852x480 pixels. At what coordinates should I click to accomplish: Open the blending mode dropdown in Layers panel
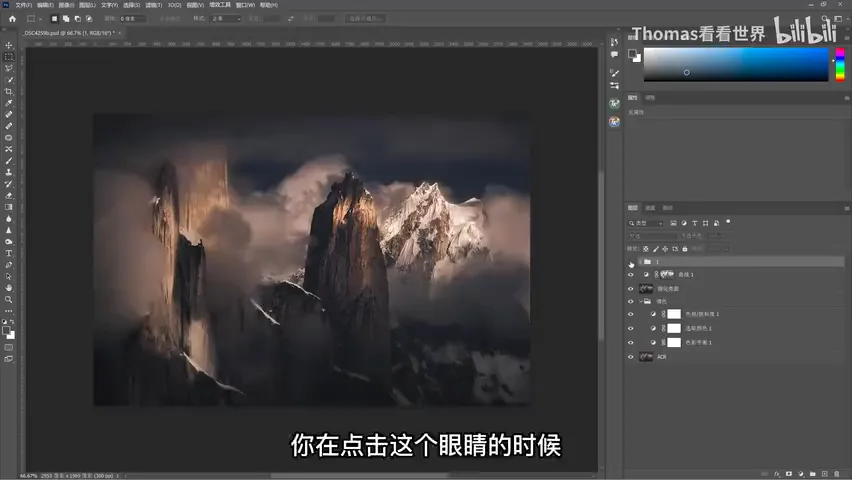point(652,236)
